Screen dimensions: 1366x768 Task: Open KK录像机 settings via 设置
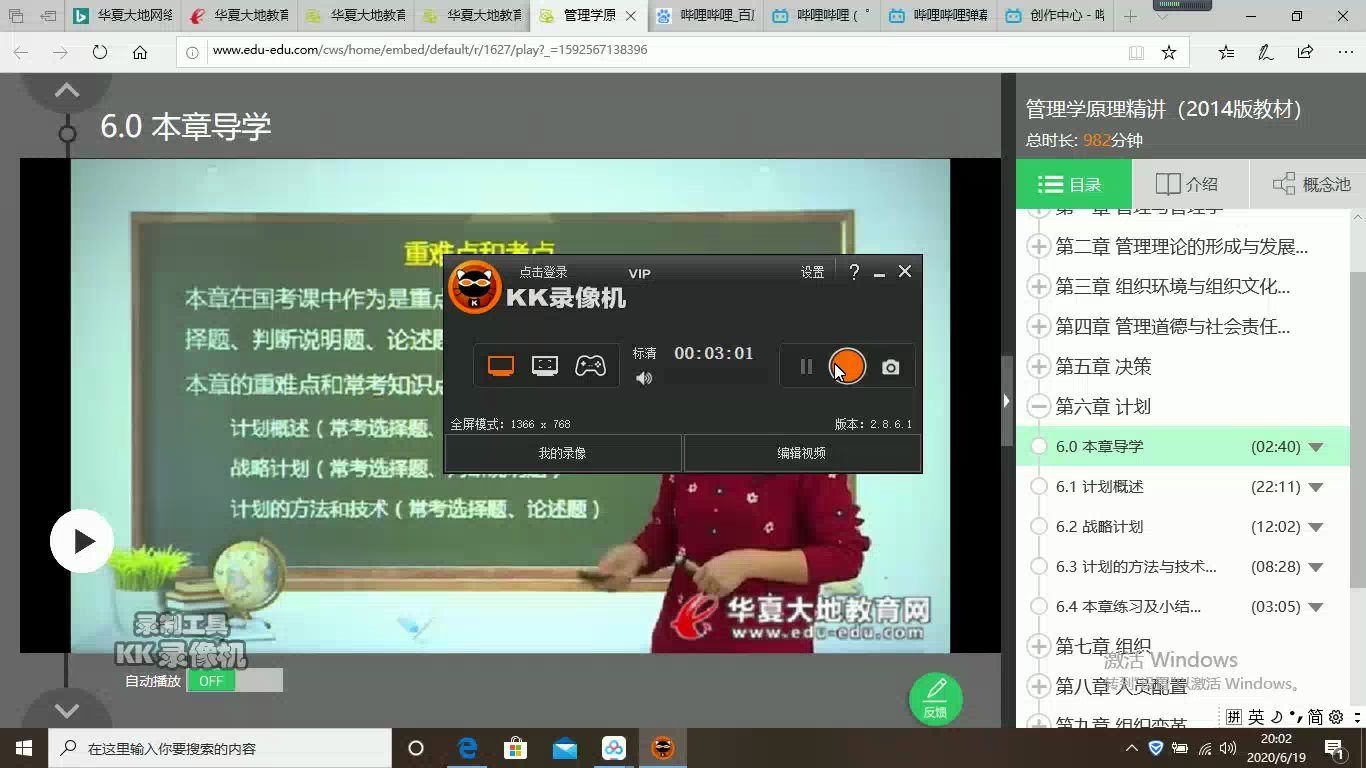click(812, 271)
